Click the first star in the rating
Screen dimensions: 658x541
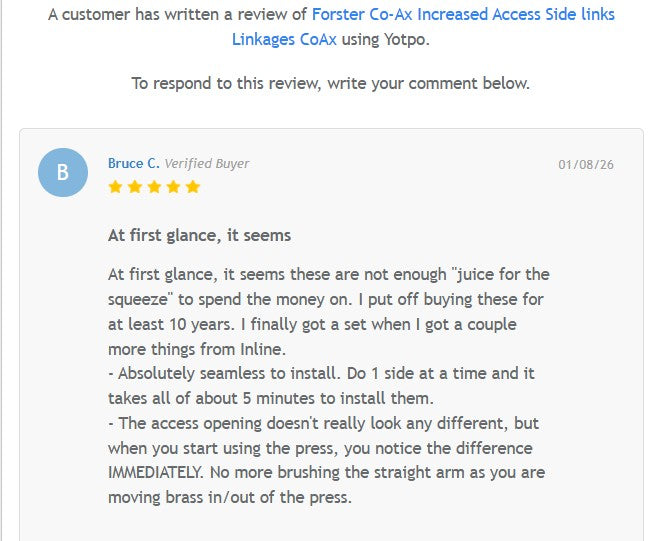click(115, 187)
